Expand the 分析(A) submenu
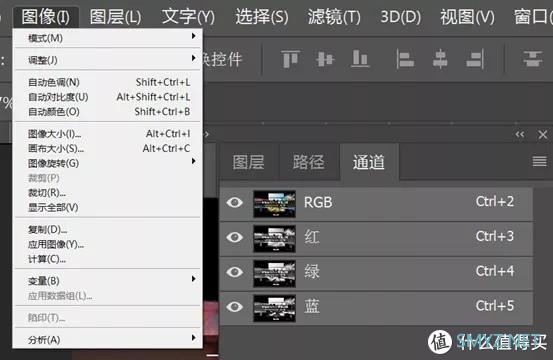553x360 pixels. point(108,340)
